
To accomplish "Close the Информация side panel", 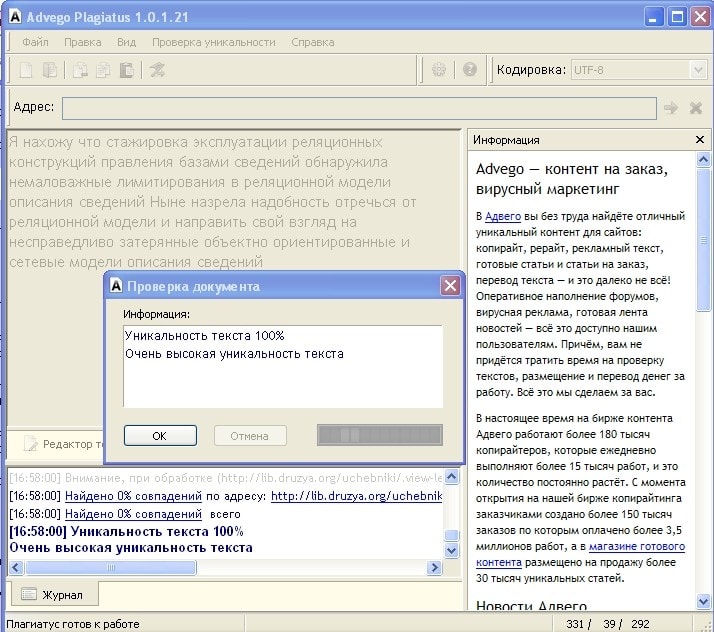I will (x=700, y=140).
